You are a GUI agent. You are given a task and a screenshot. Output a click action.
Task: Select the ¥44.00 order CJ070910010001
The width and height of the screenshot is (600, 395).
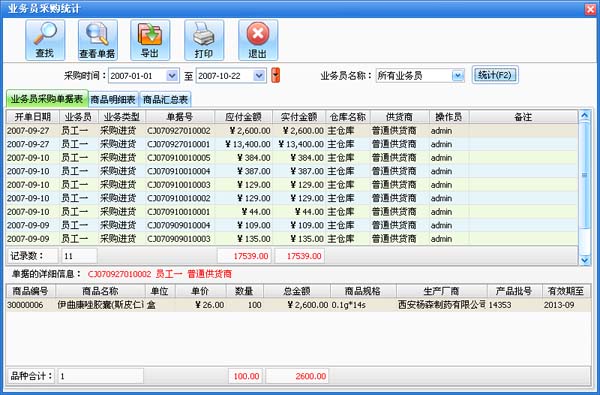[292, 212]
